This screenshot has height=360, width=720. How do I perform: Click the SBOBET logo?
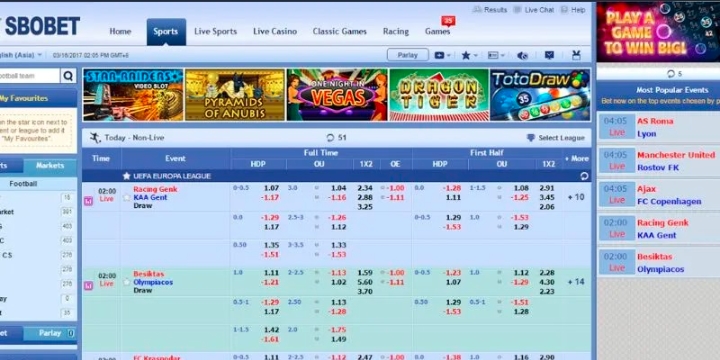click(40, 26)
